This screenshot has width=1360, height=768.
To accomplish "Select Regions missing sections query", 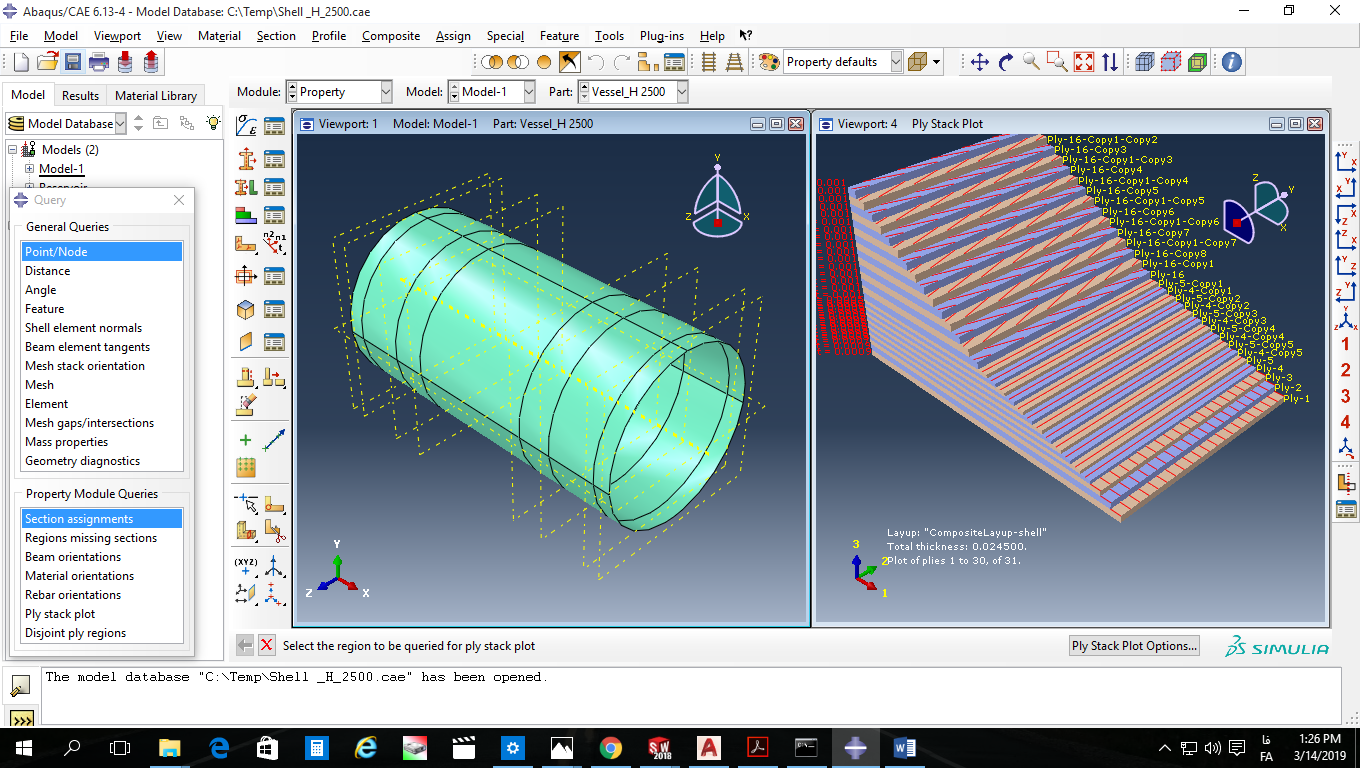I will click(102, 538).
